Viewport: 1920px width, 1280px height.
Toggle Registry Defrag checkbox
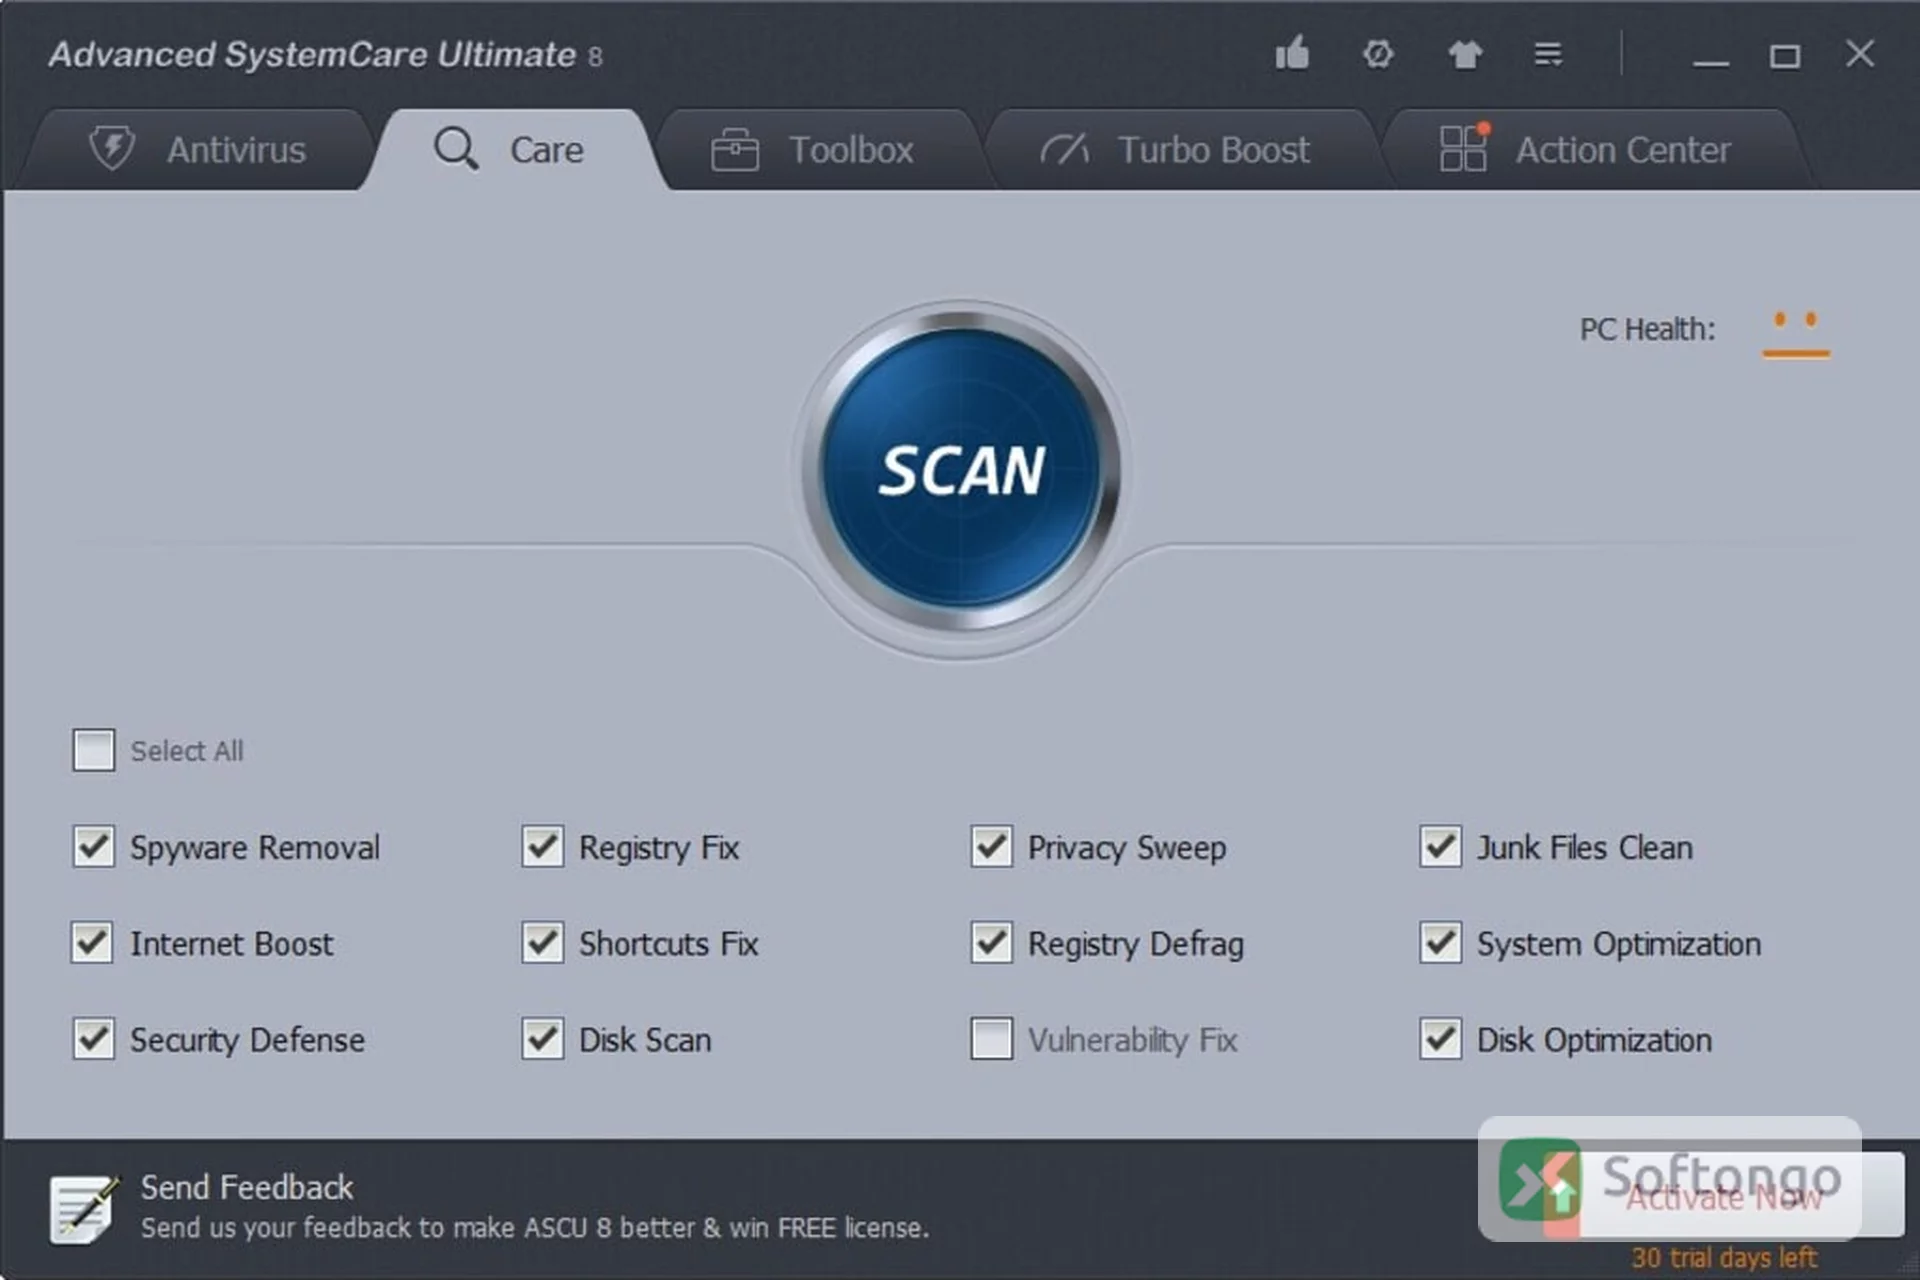coord(992,943)
